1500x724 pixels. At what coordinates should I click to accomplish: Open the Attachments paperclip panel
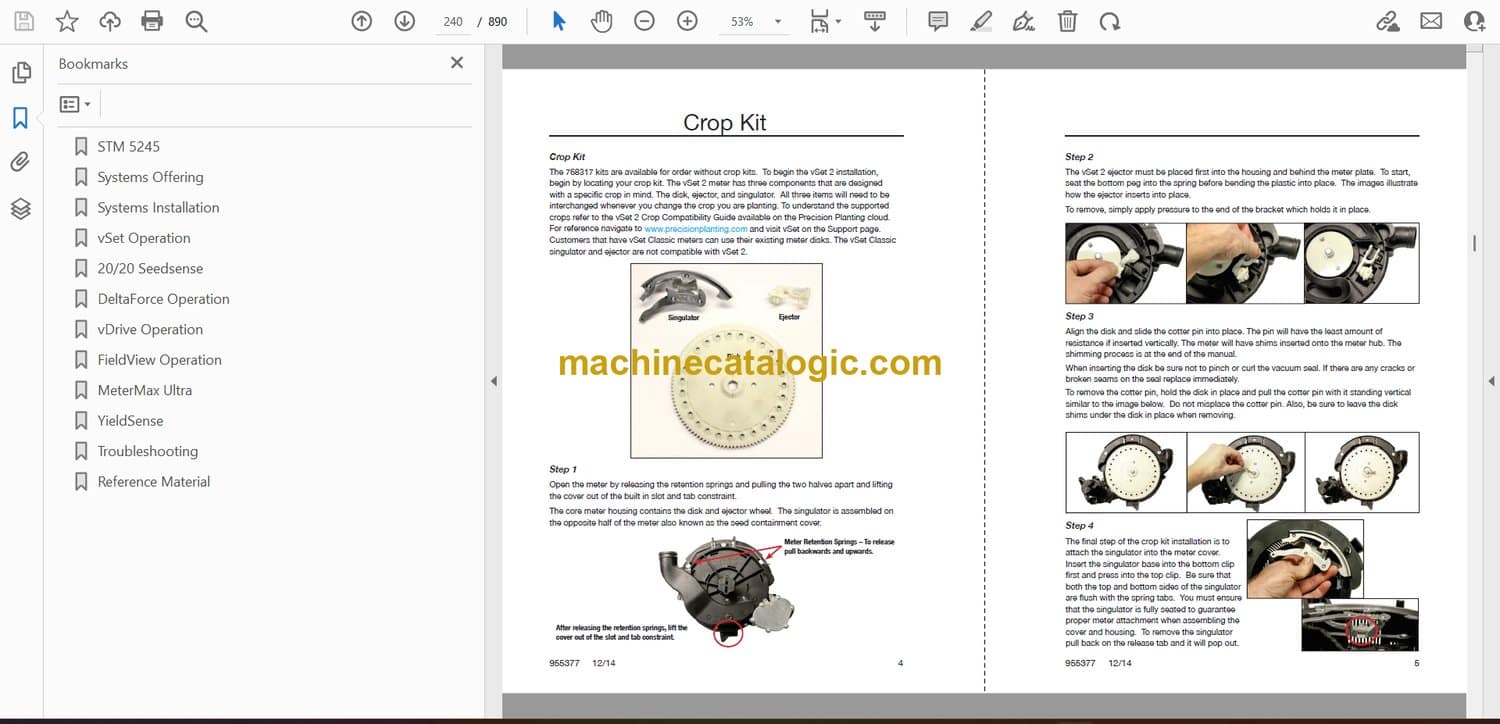(x=21, y=163)
